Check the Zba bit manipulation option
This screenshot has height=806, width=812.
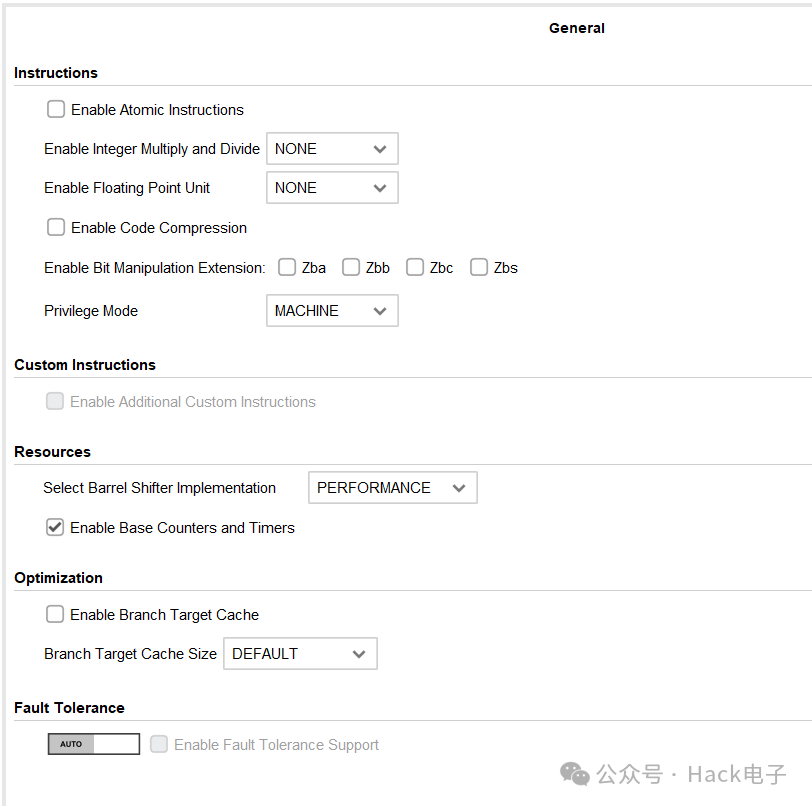[287, 267]
